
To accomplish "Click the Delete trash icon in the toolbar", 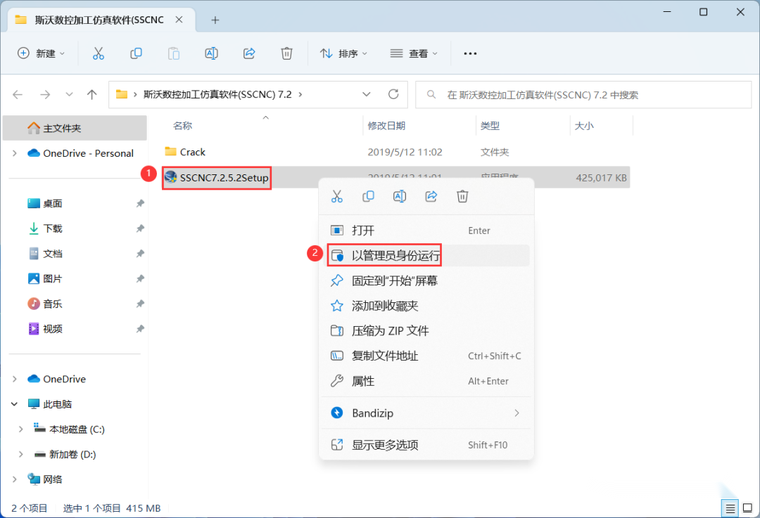I will tap(287, 53).
